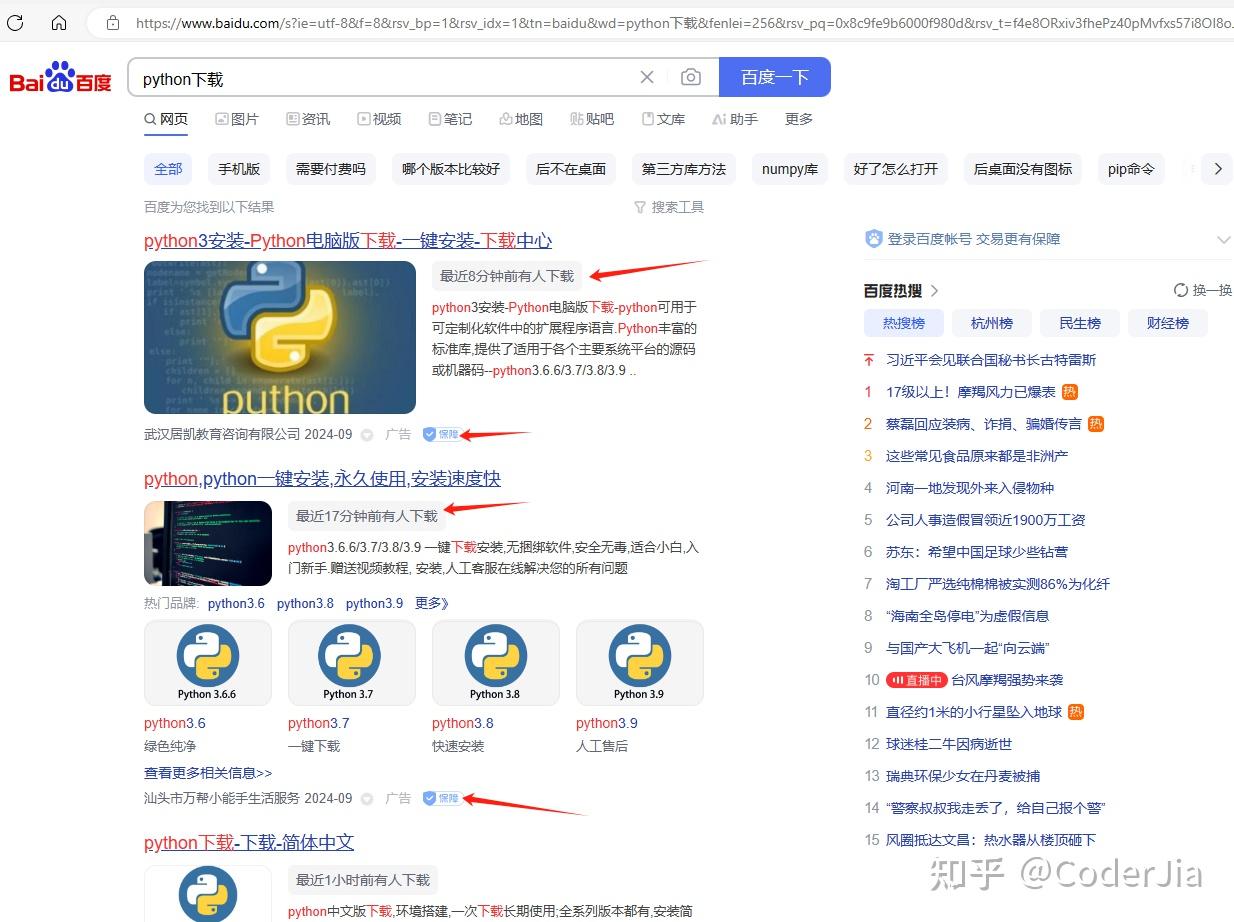Select the 手机版 filter chip
The width and height of the screenshot is (1234, 922).
(239, 169)
